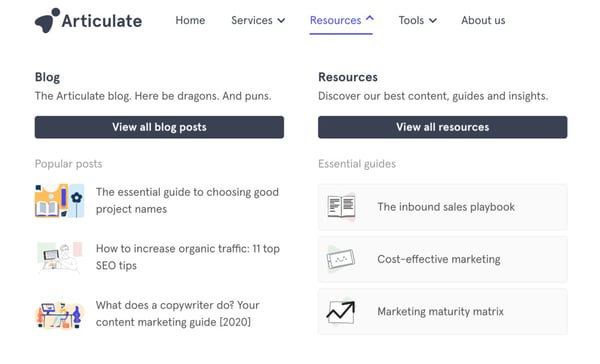Click the Popular posts label
This screenshot has height=364, width=600.
coord(68,164)
